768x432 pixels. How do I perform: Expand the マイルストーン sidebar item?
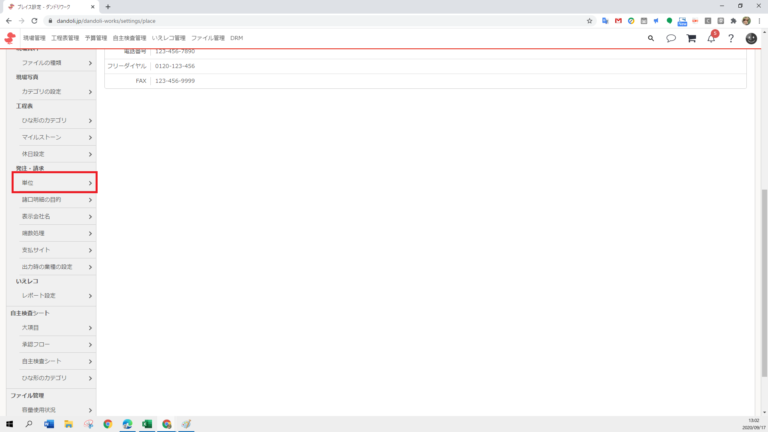[x=57, y=137]
